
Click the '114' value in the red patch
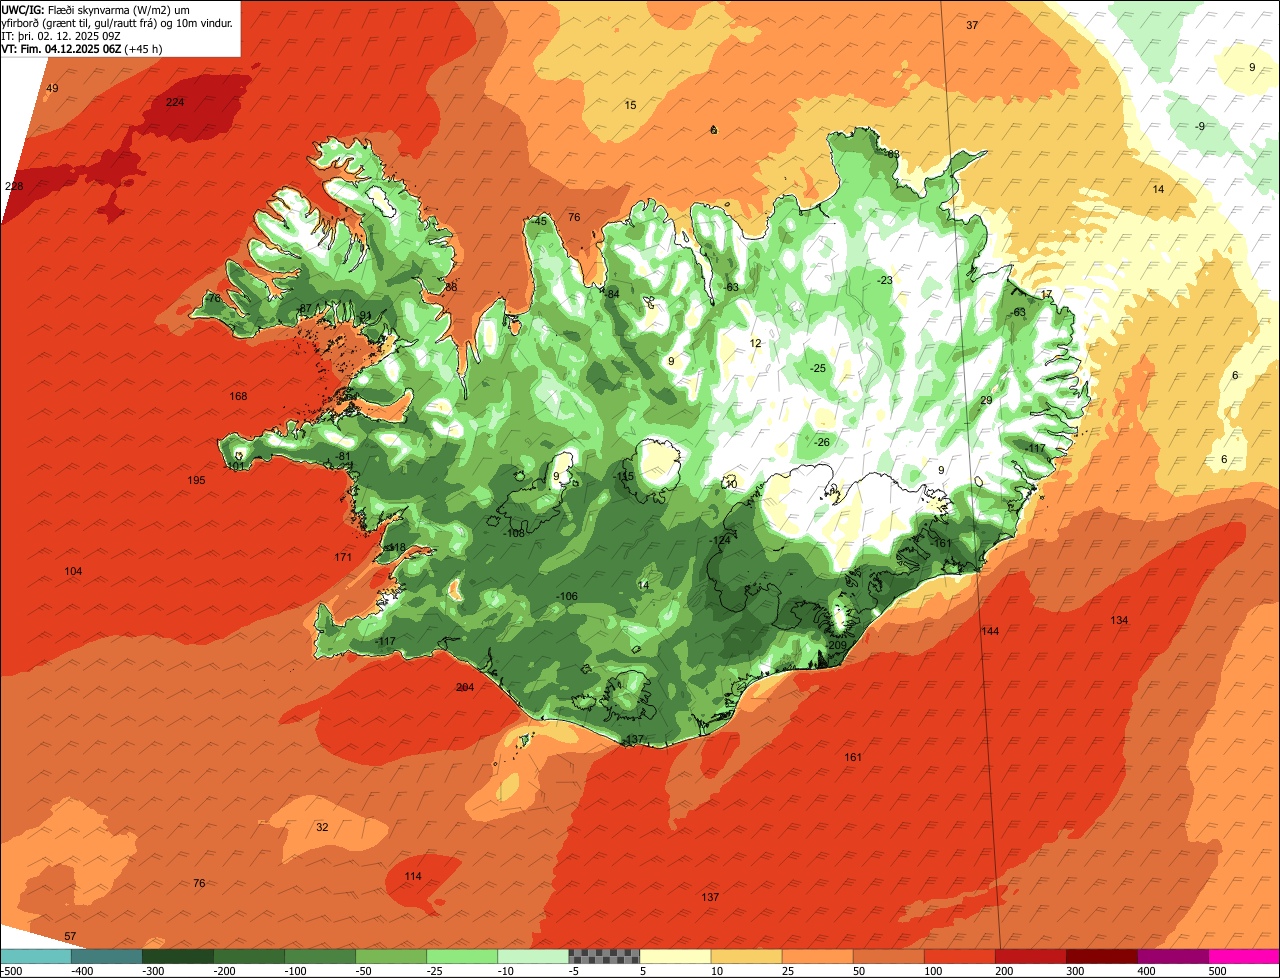pos(413,876)
